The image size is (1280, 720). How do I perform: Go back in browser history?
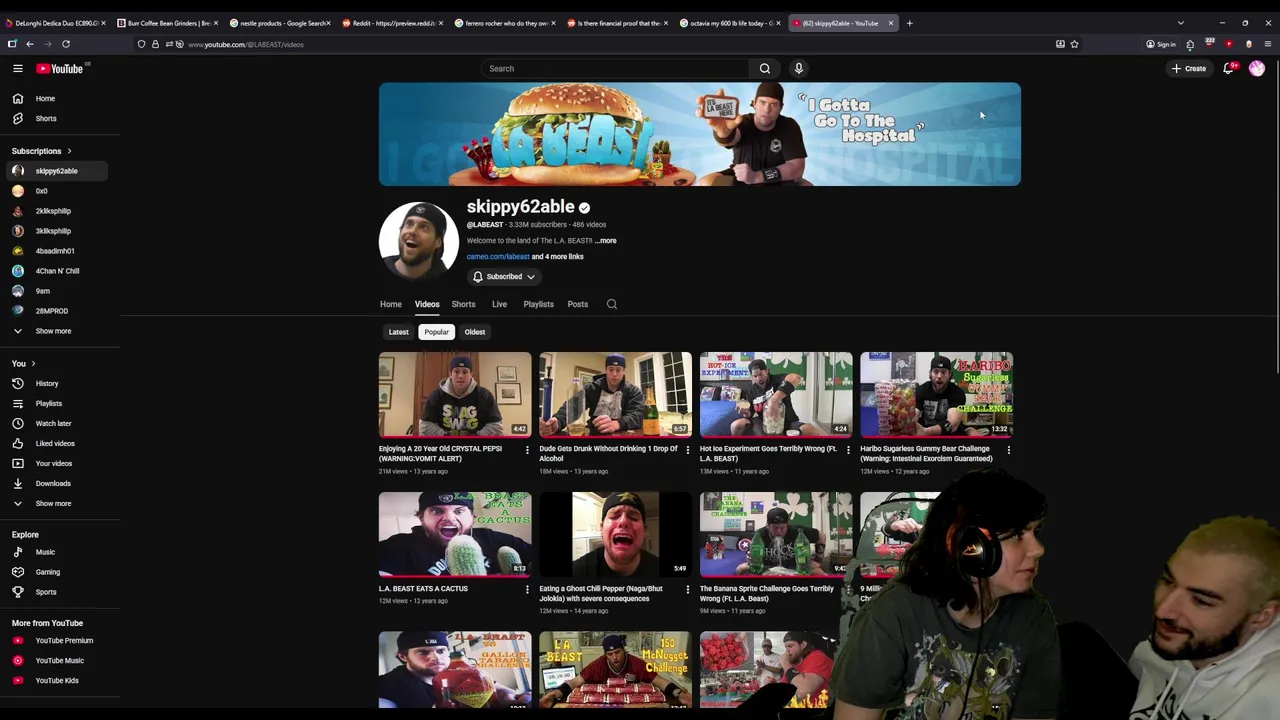click(30, 44)
